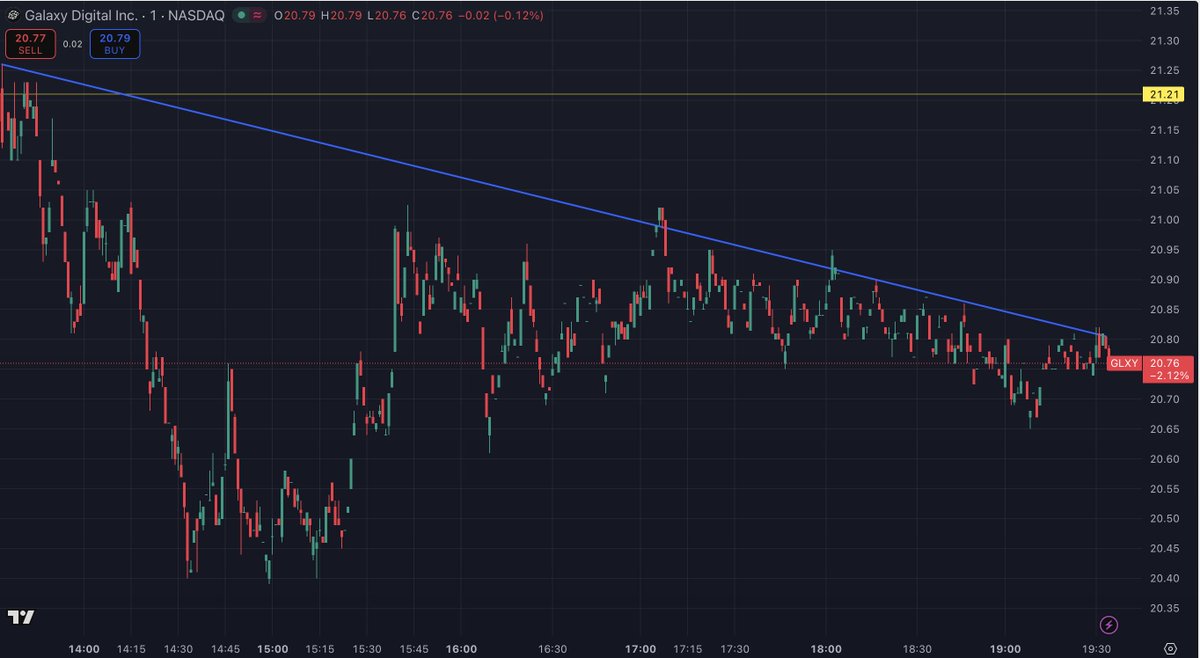Click 21.00 on the price axis
The image size is (1200, 658).
coord(1163,220)
